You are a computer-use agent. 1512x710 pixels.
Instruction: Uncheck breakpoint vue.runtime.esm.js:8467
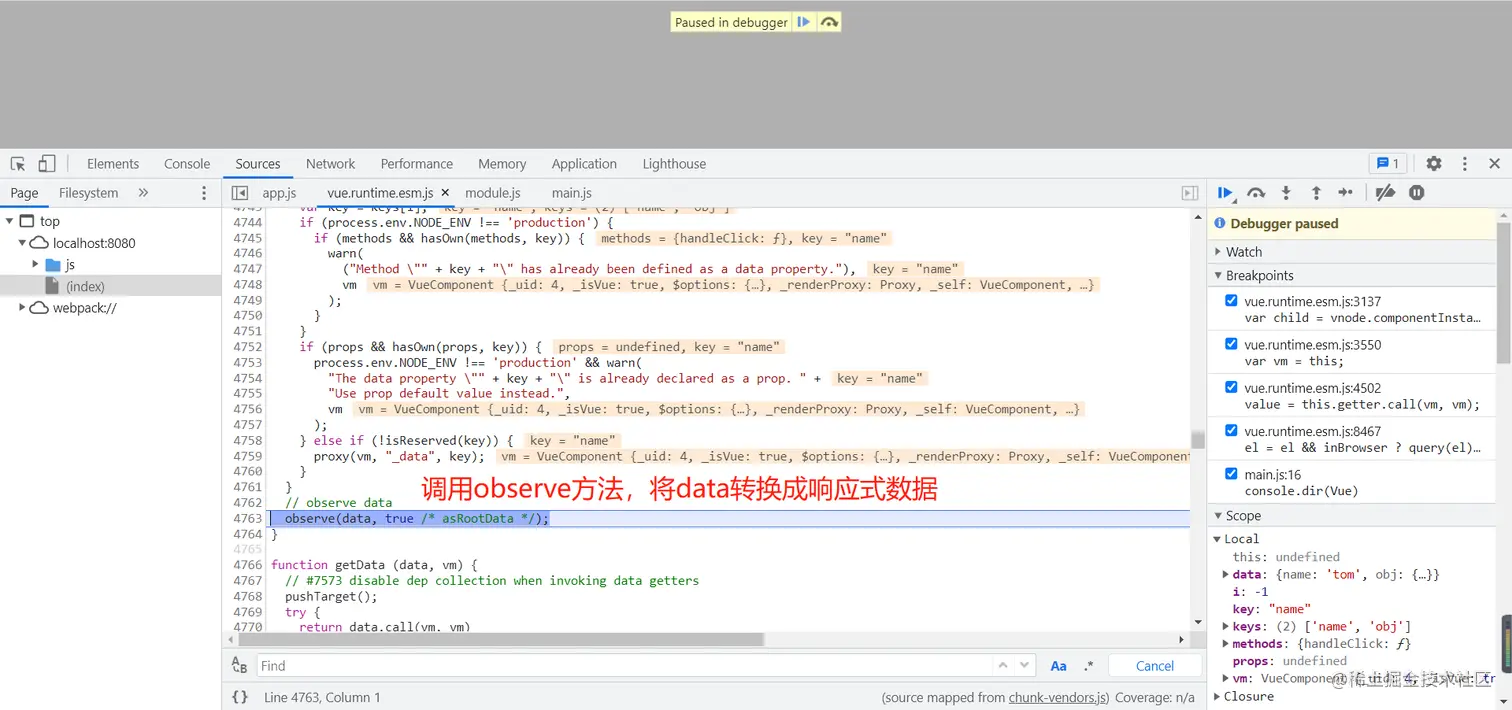(1231, 430)
